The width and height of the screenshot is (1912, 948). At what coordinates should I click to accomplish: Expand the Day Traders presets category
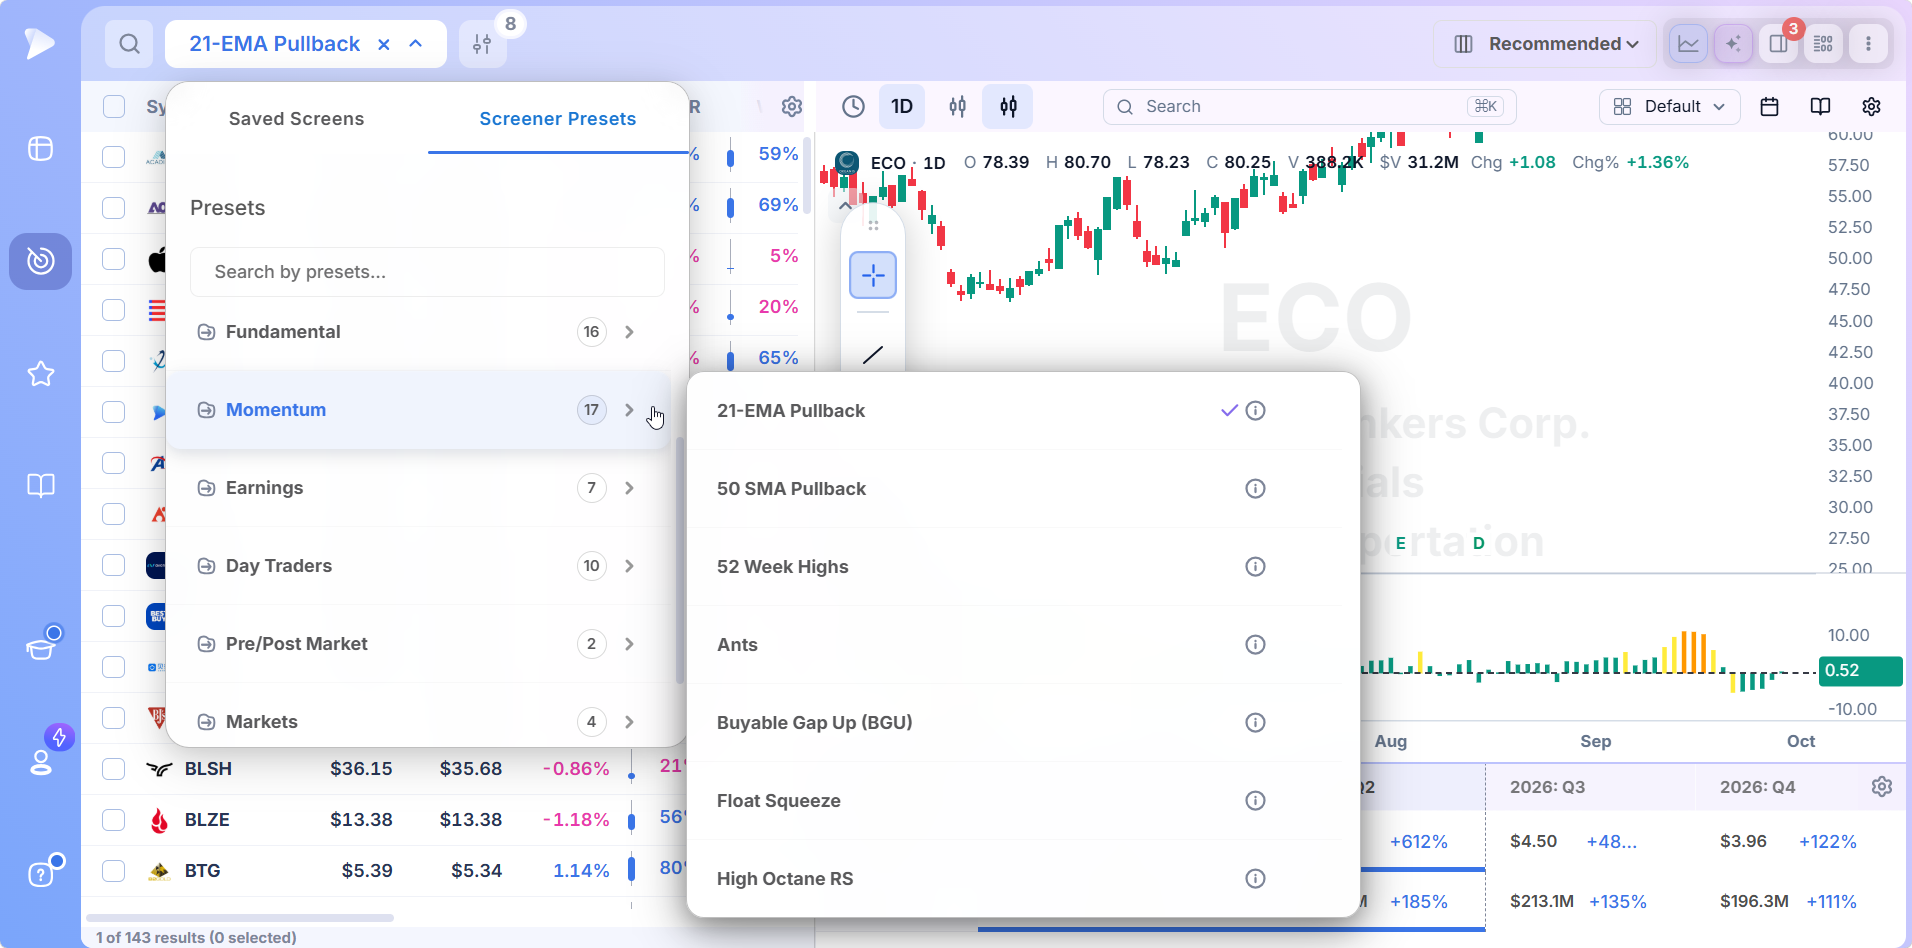[x=418, y=566]
